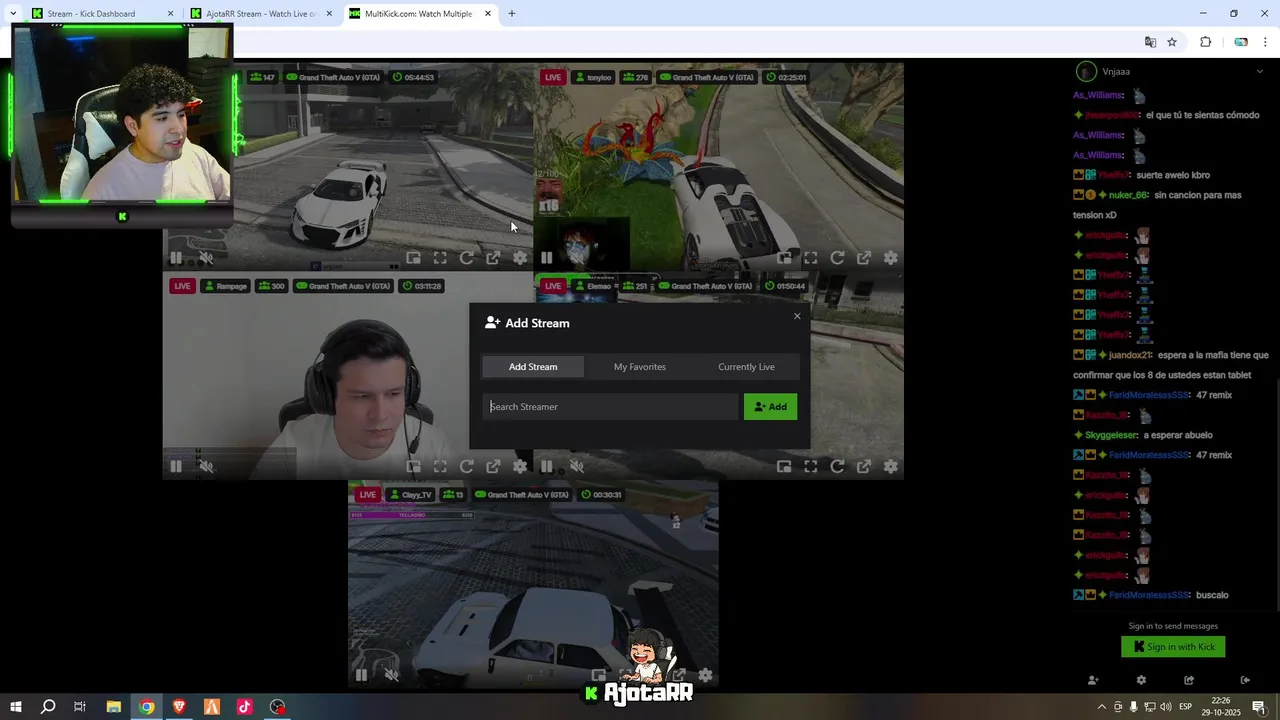Pop out the stream with 147 viewers

(x=493, y=258)
